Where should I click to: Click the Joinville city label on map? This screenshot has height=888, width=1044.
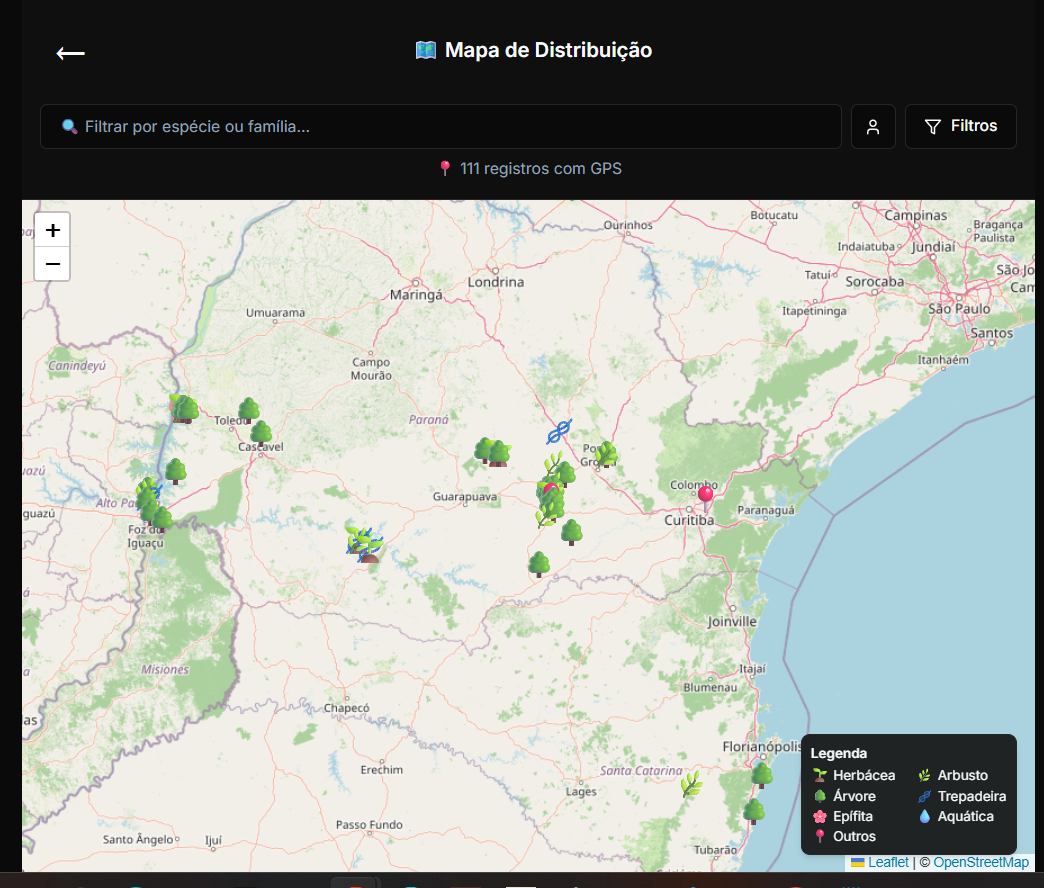coord(732,622)
